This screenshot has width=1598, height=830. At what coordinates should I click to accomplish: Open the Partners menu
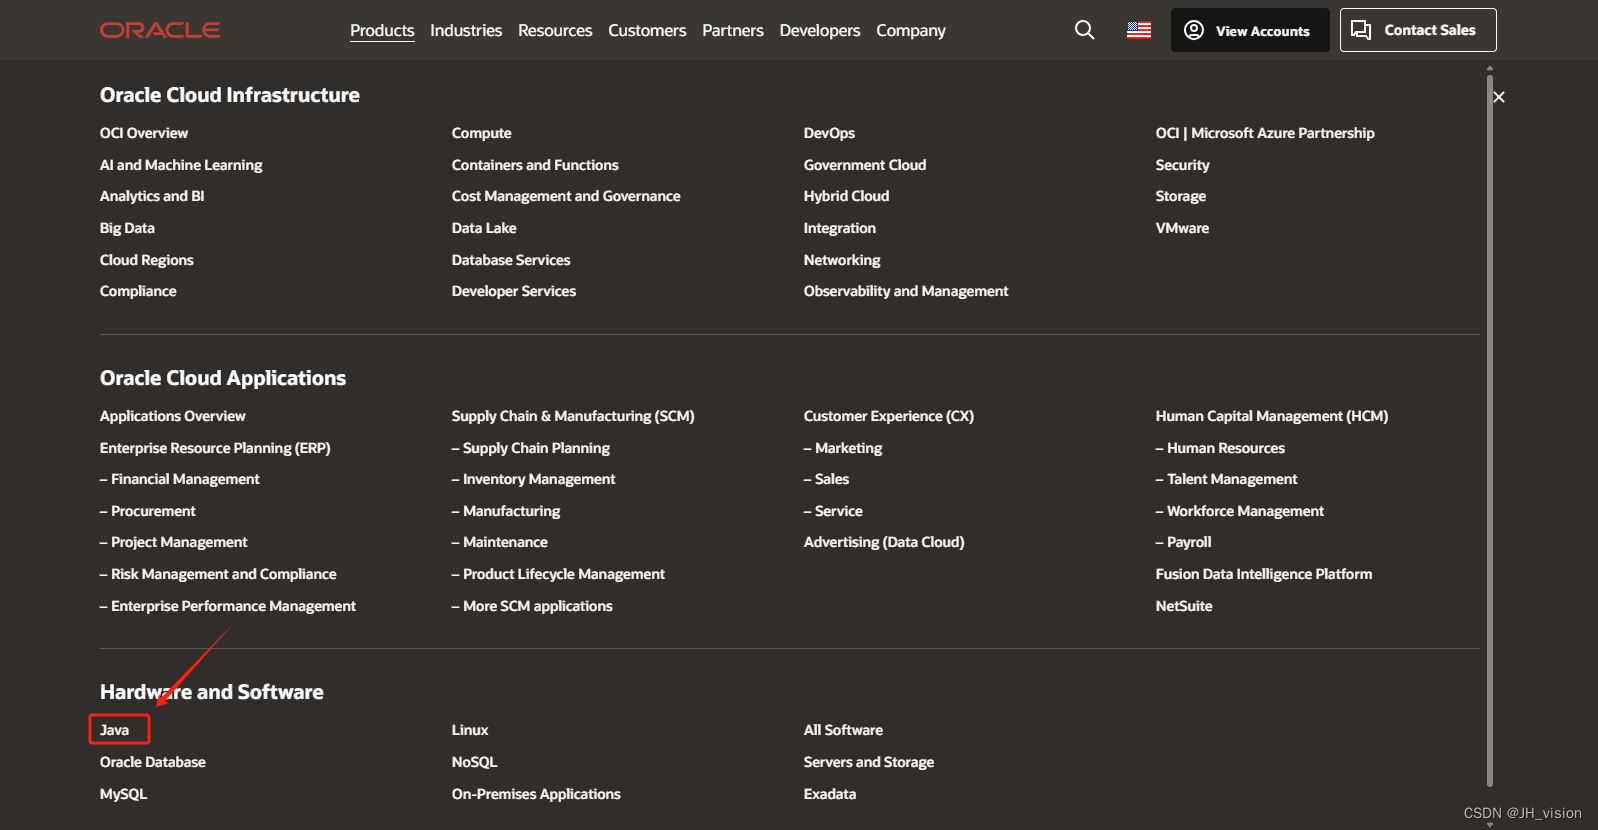pyautogui.click(x=733, y=31)
